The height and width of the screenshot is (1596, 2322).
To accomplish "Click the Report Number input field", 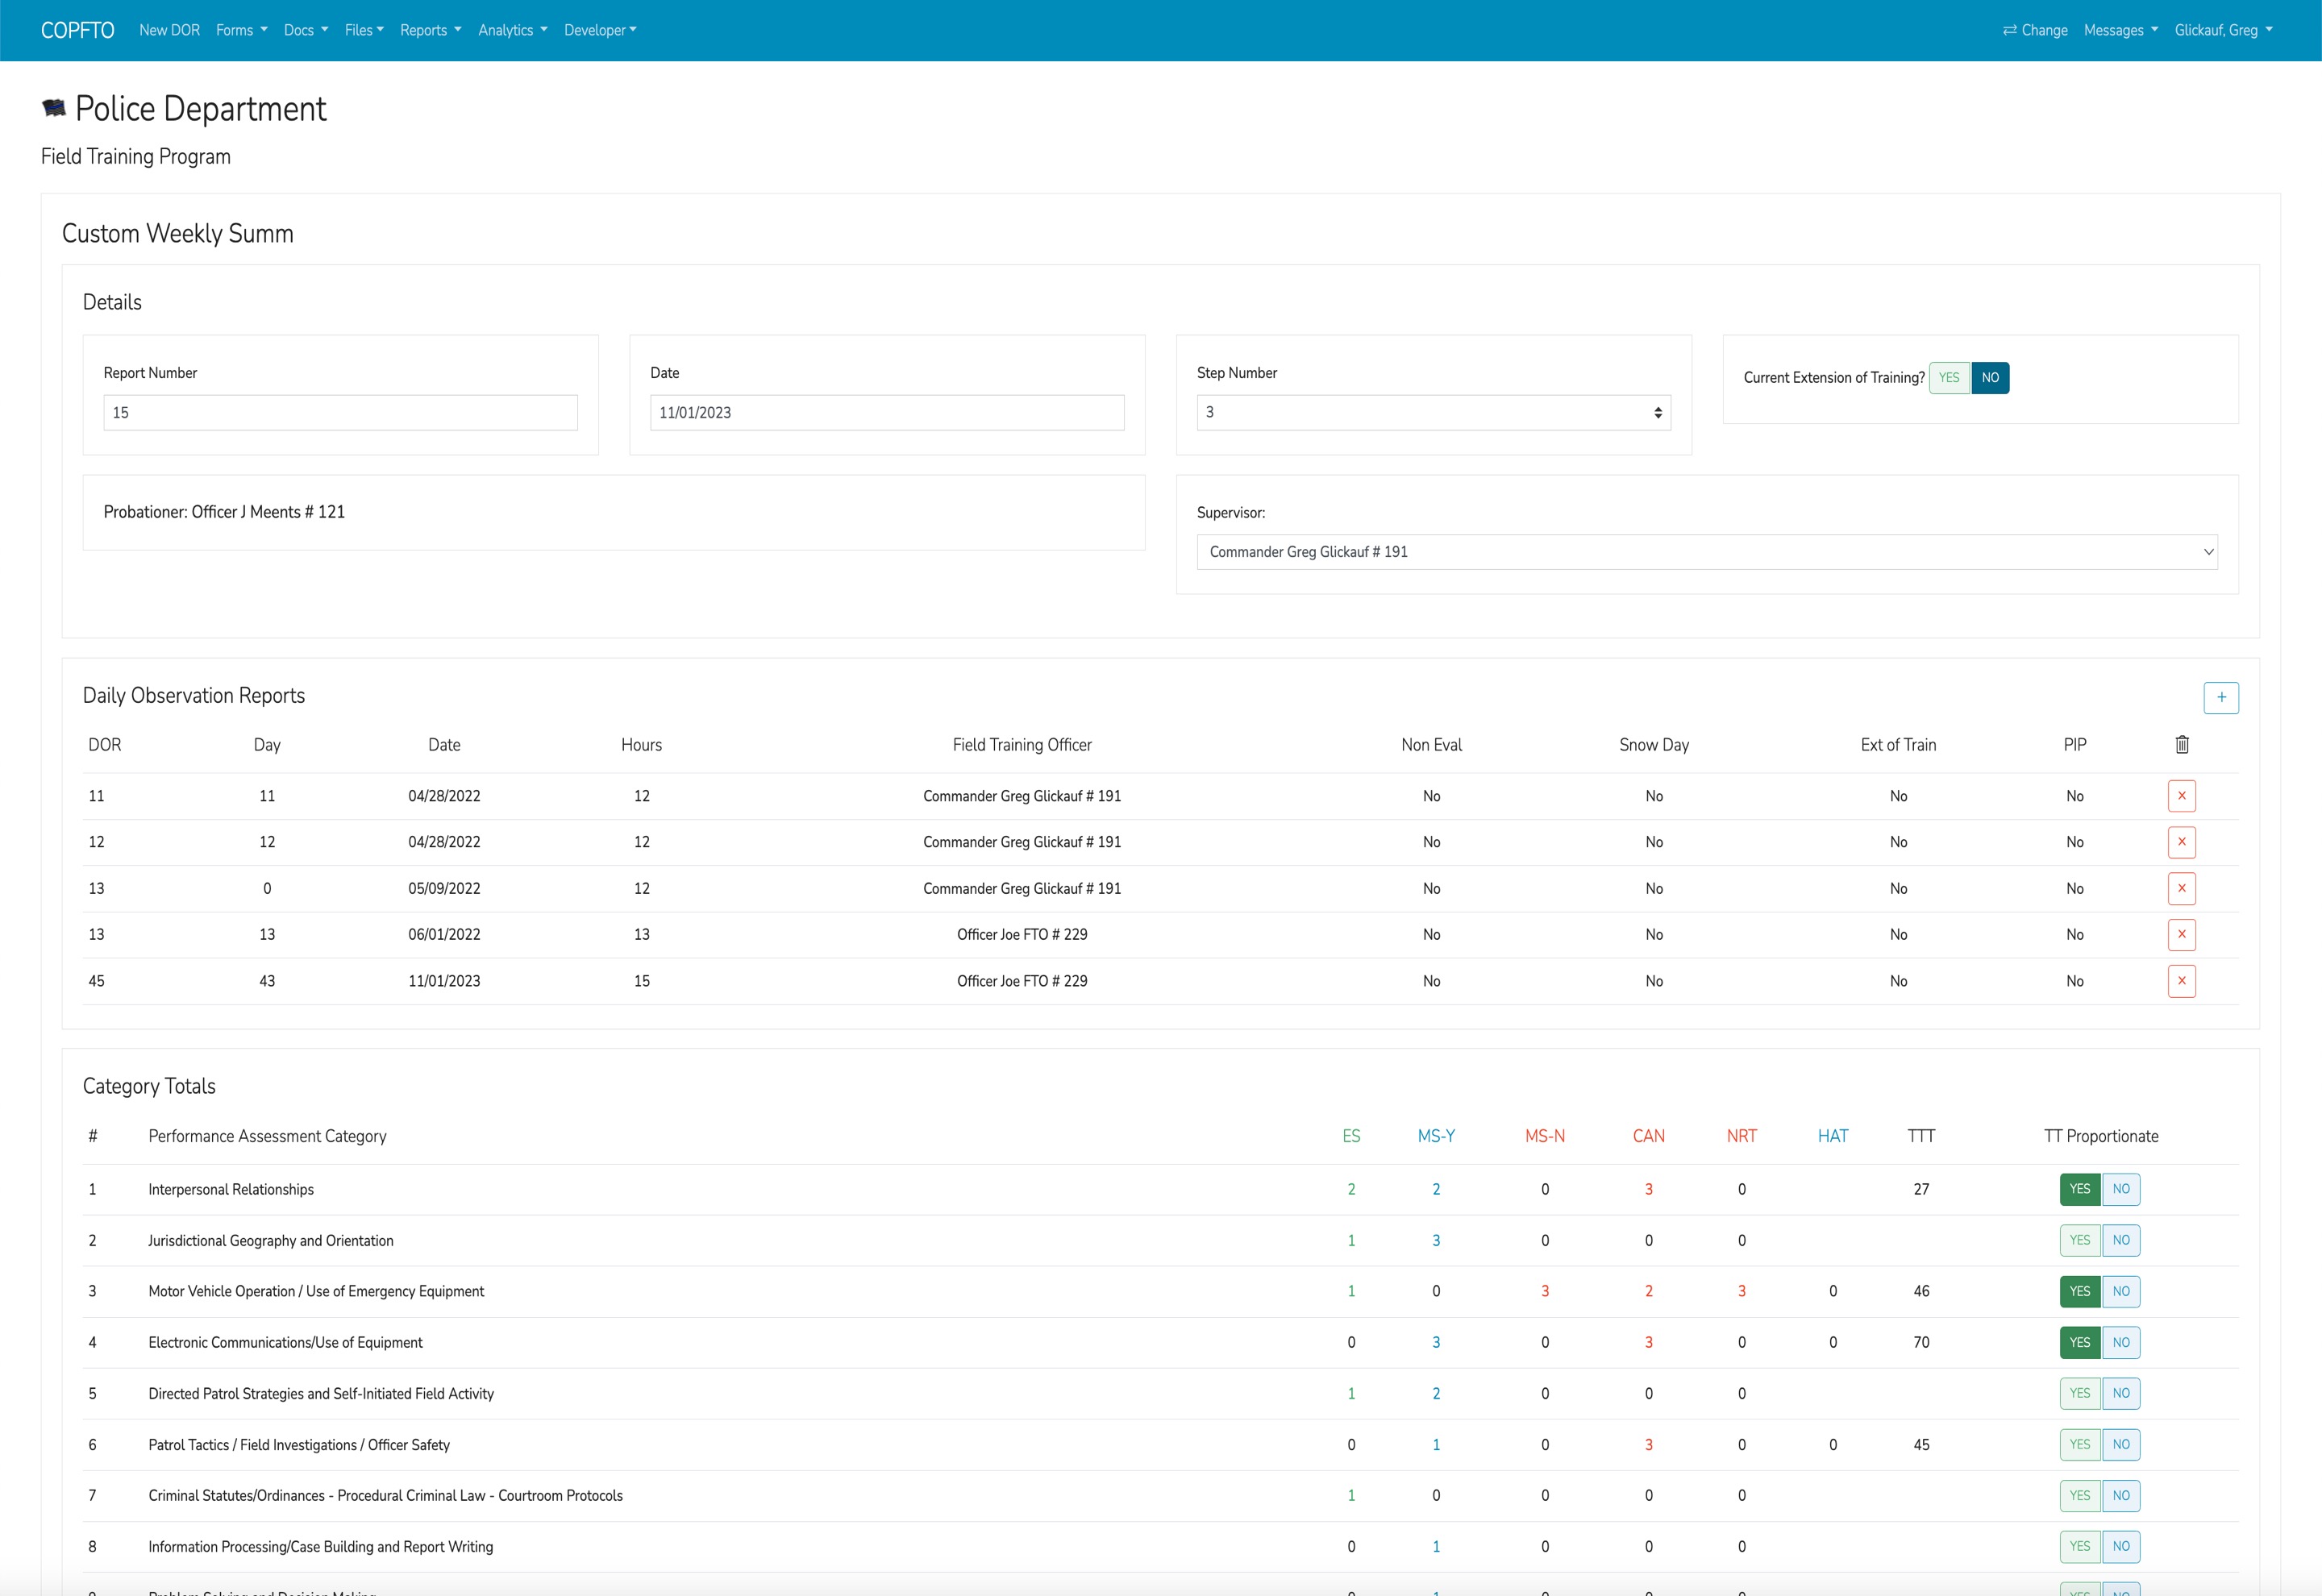I will coord(340,412).
